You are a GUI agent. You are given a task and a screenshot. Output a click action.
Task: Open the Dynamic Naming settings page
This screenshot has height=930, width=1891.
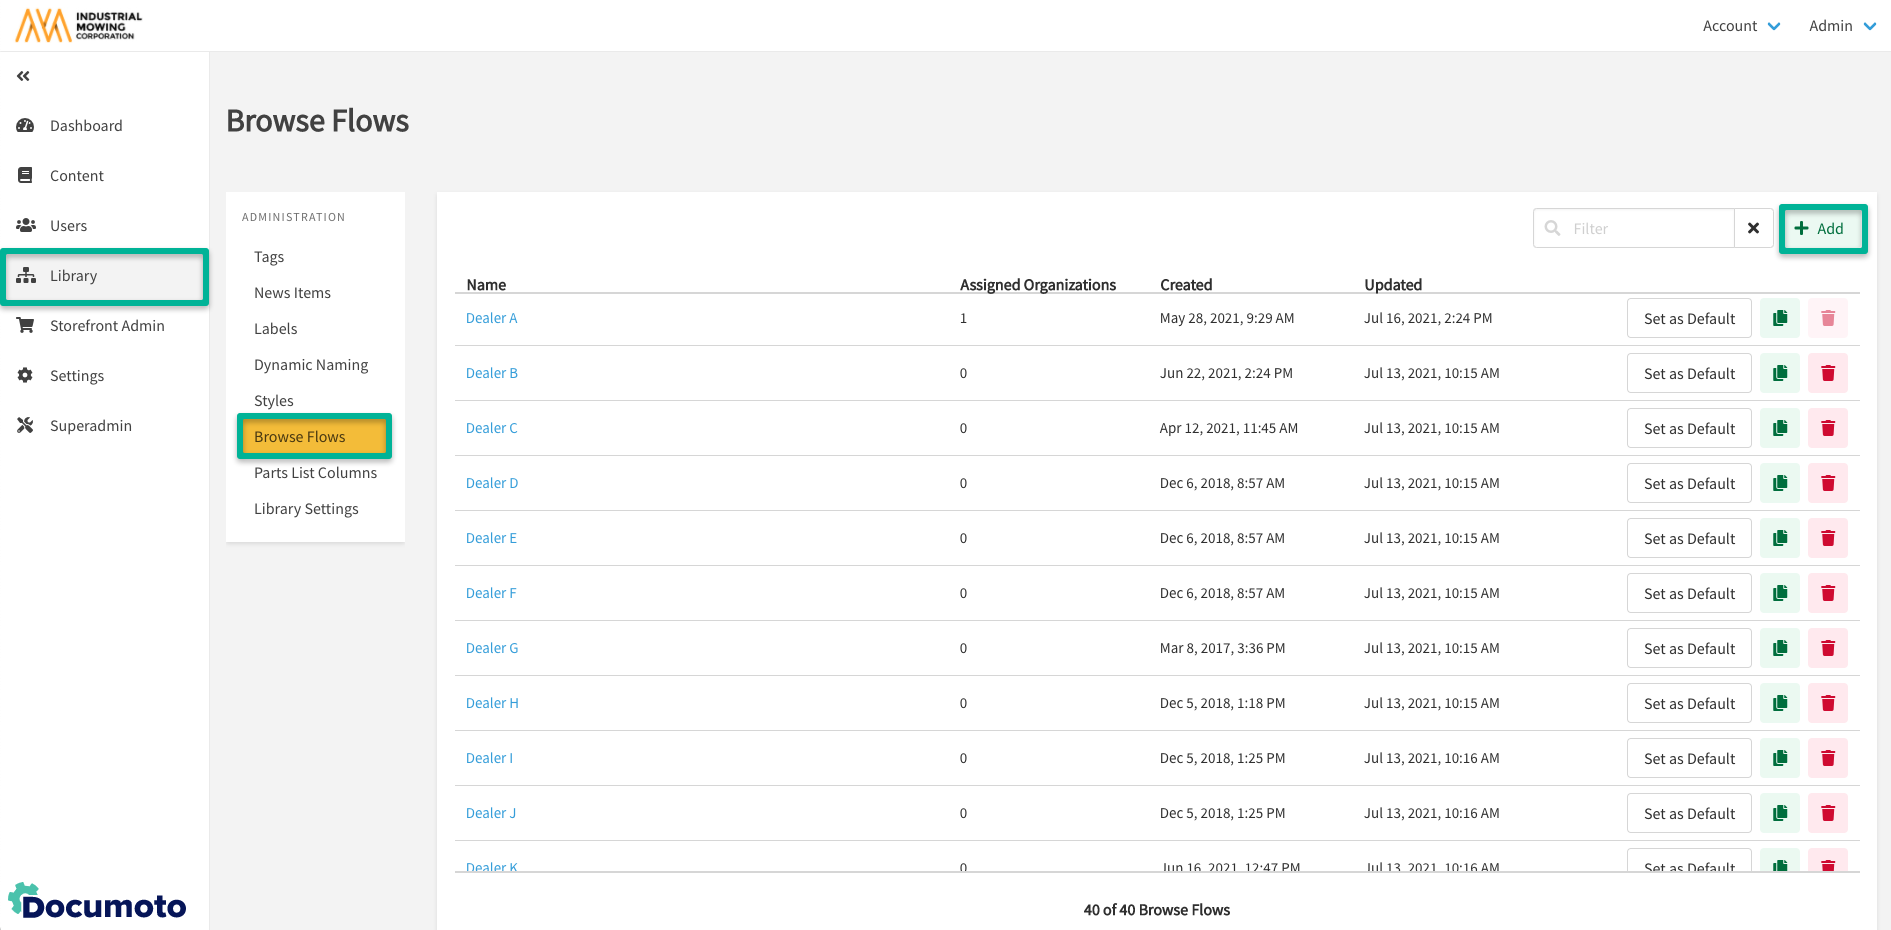(x=311, y=365)
